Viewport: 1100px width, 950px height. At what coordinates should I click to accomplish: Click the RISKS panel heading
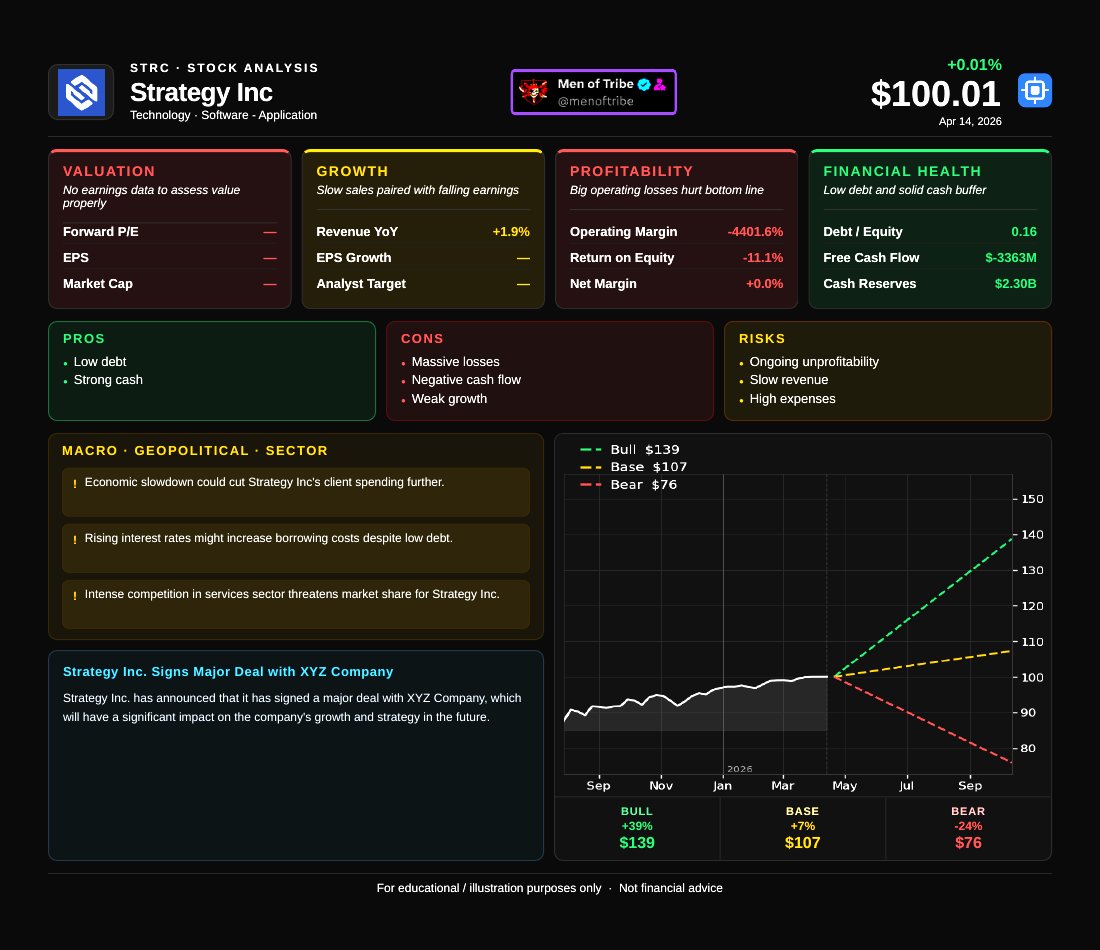762,338
